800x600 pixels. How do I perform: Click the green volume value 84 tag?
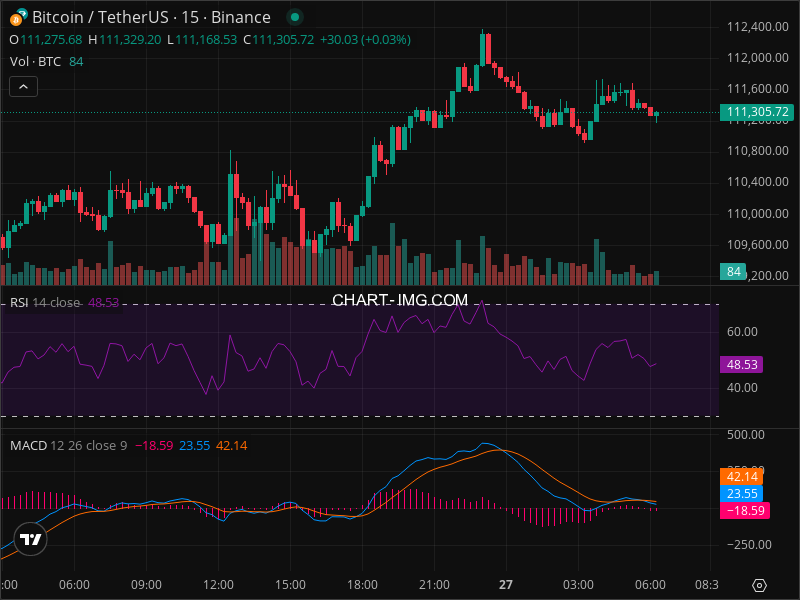point(733,272)
